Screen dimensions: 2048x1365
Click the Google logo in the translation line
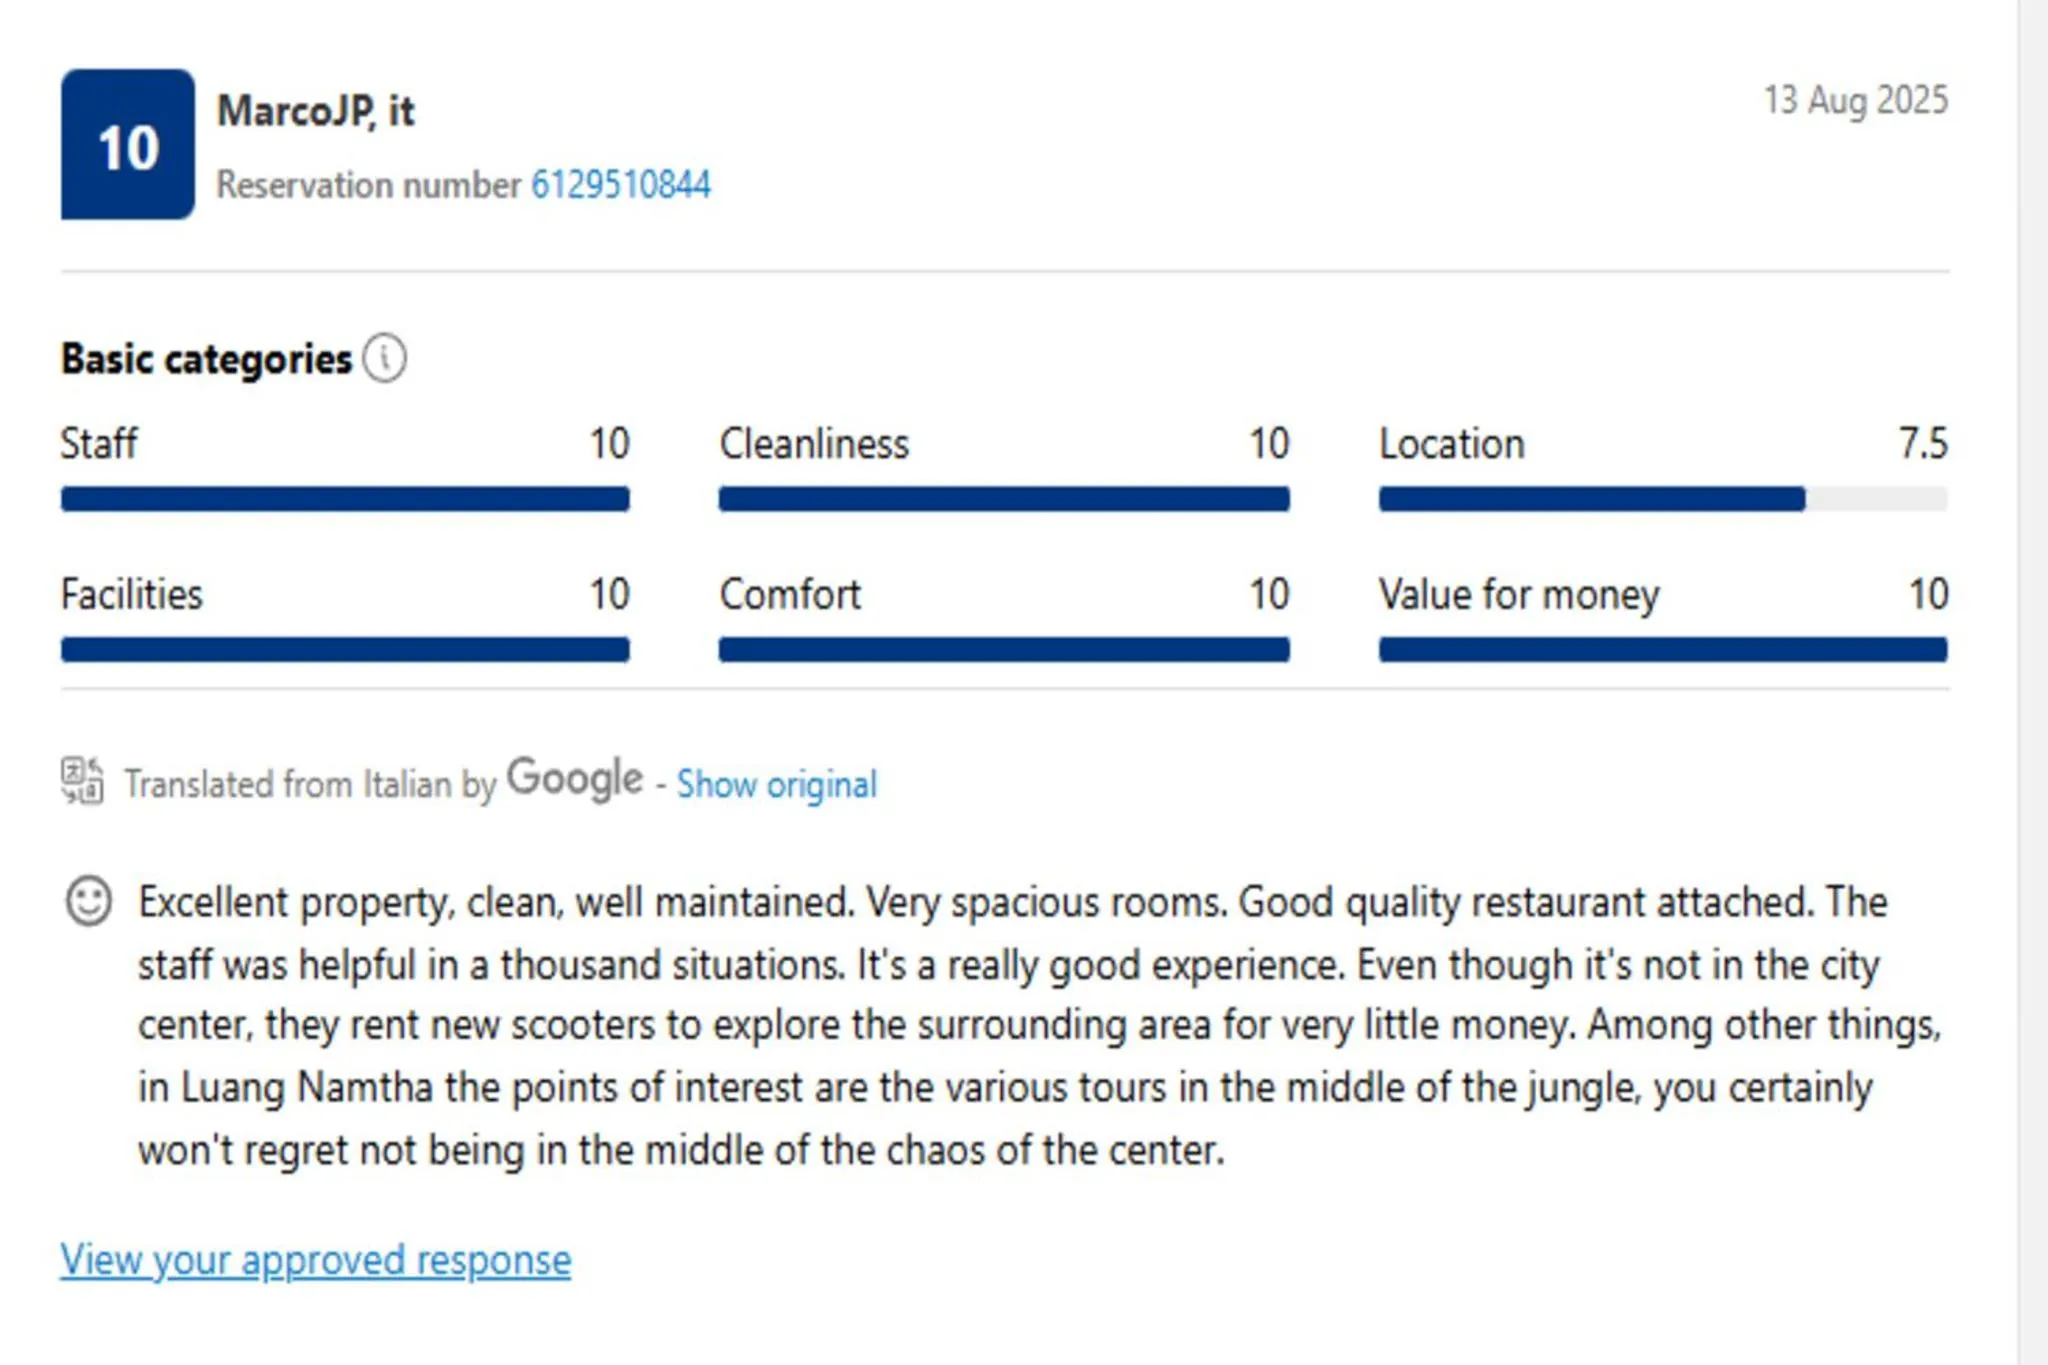pyautogui.click(x=574, y=779)
